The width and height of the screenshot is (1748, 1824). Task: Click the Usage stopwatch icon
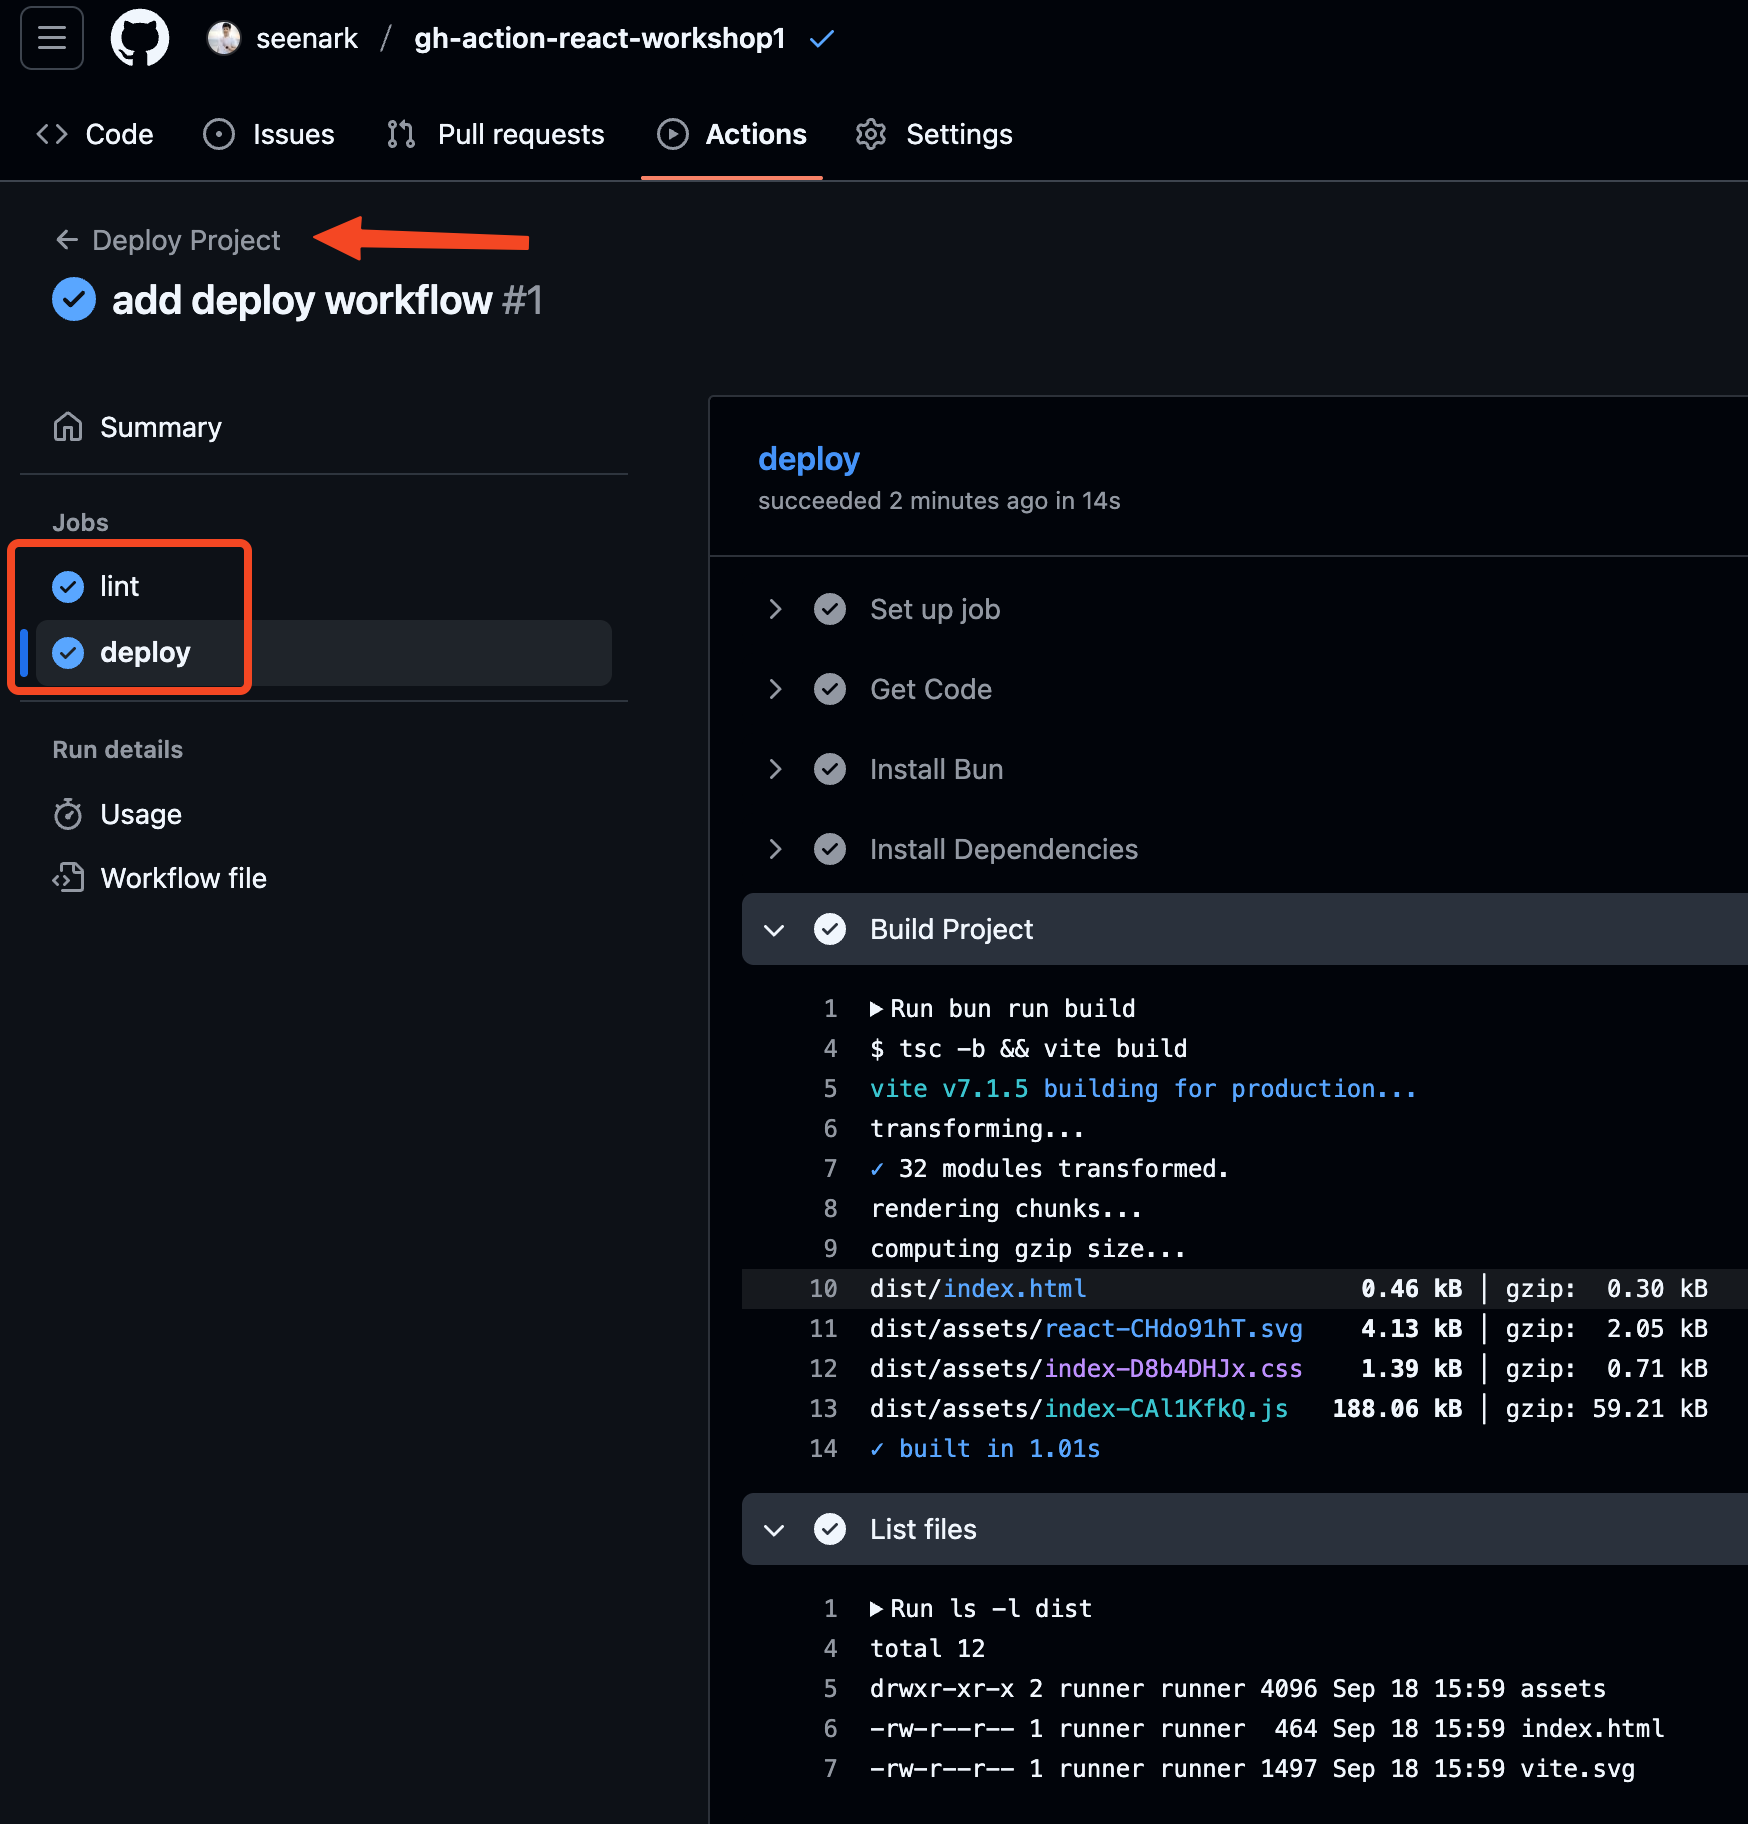point(68,814)
